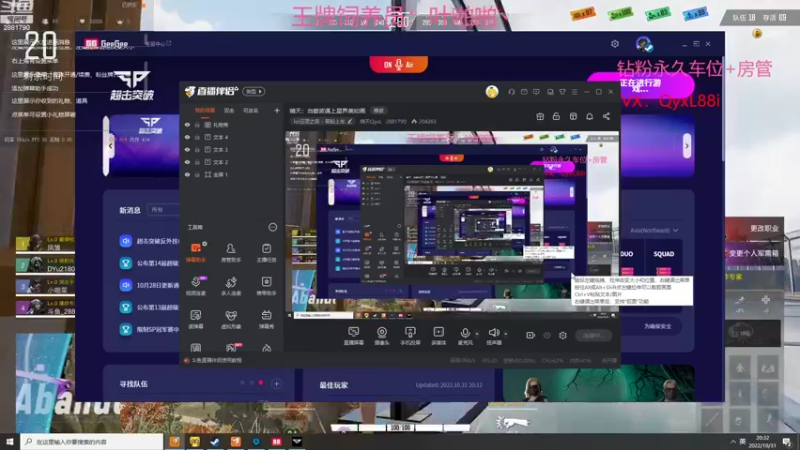
Task: Lock the 文本 4 layer
Action: pos(197,137)
